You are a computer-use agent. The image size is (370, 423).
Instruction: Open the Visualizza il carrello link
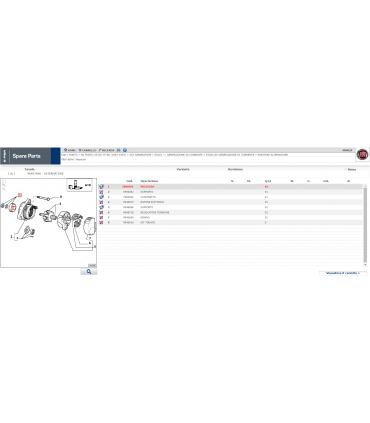(x=343, y=273)
